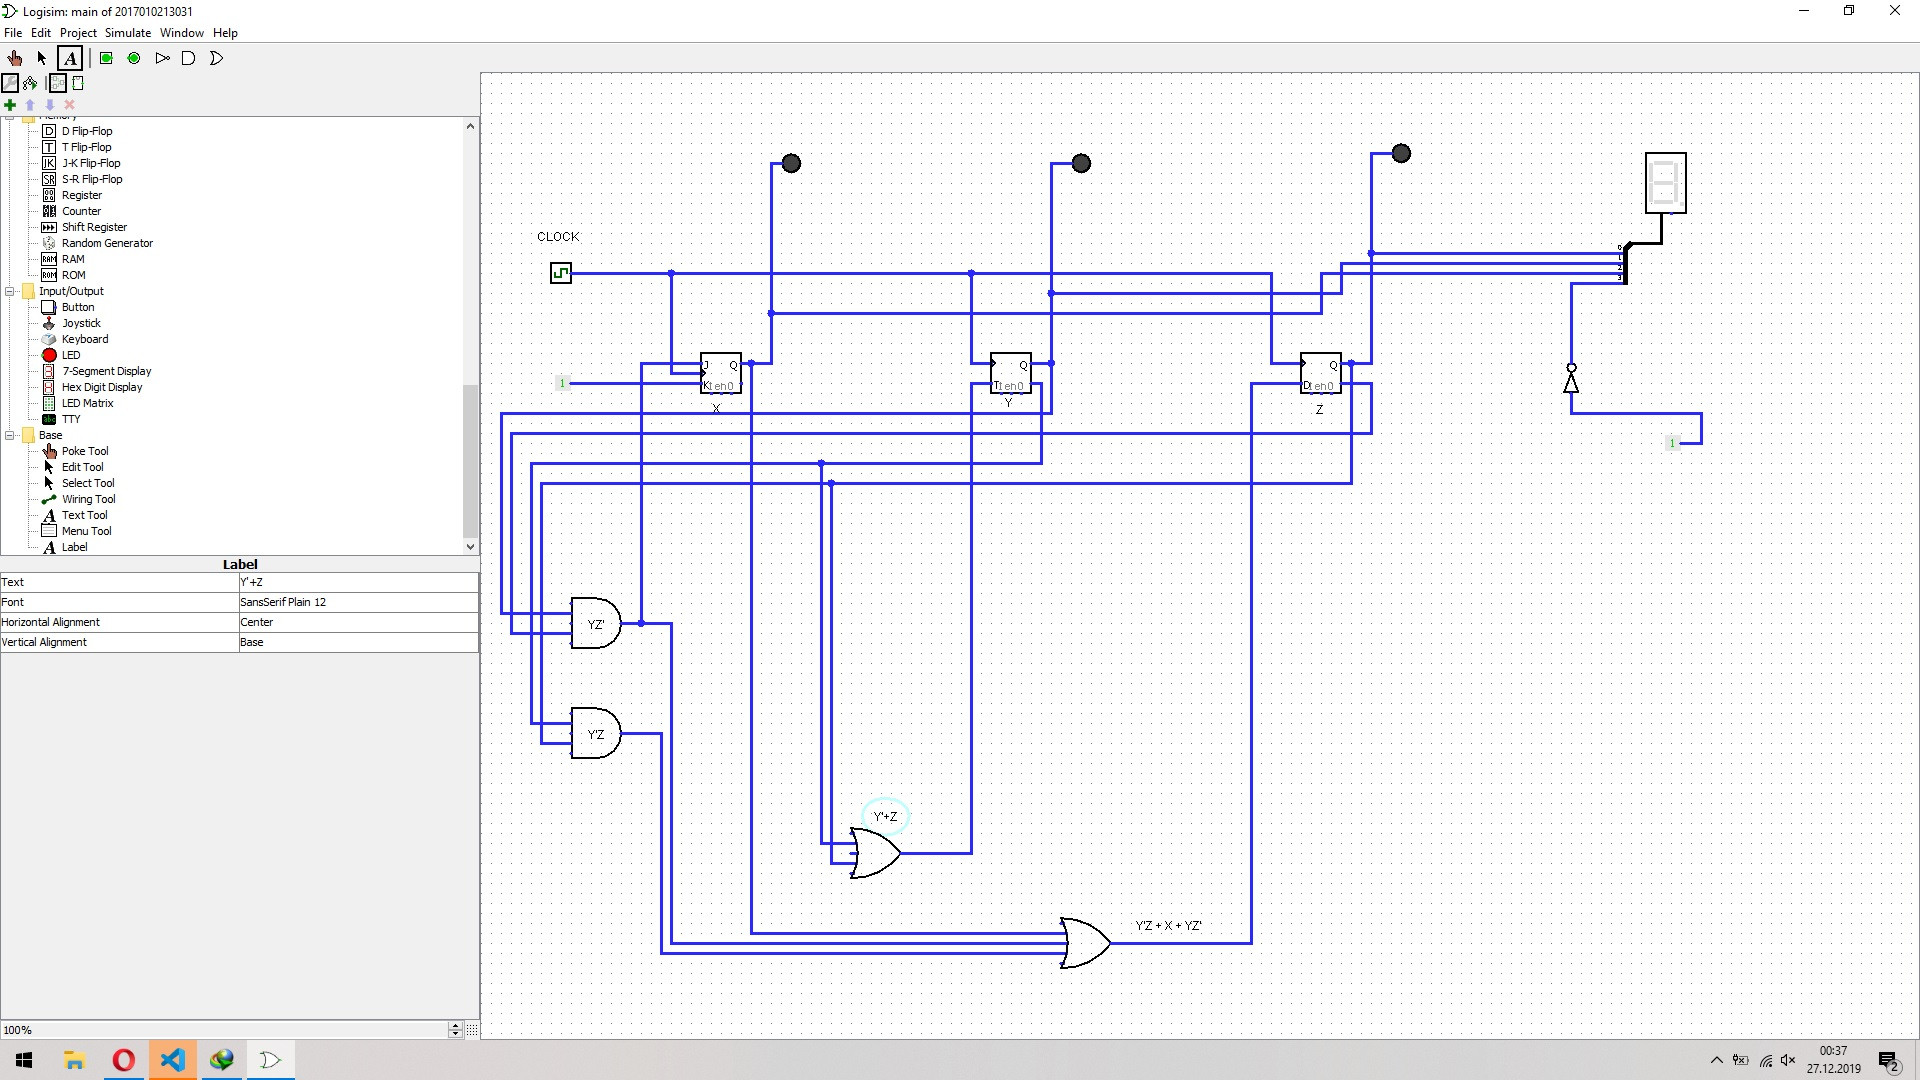Open the Project menu
Viewport: 1920px width, 1080px height.
78,33
